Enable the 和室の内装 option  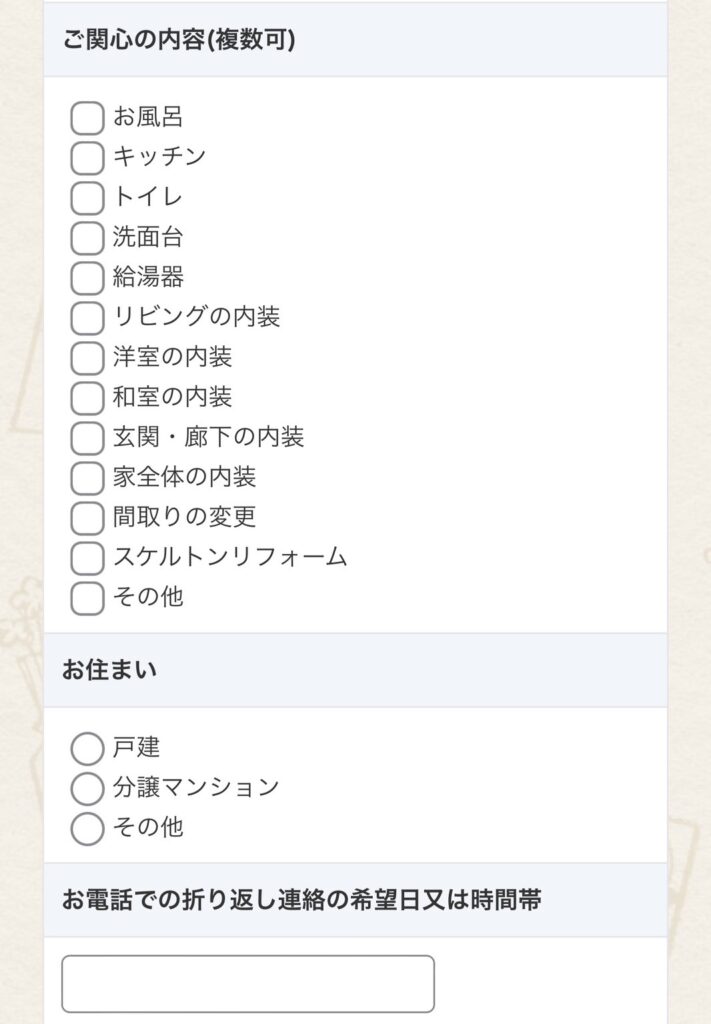click(86, 397)
